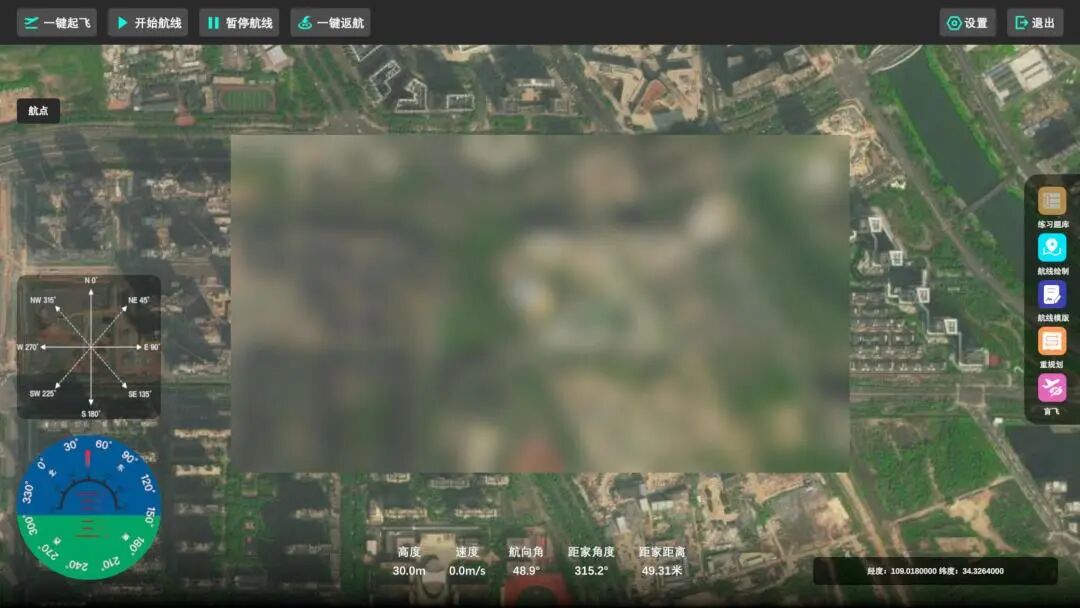Click the 距家距离 home distance readout

click(x=662, y=561)
